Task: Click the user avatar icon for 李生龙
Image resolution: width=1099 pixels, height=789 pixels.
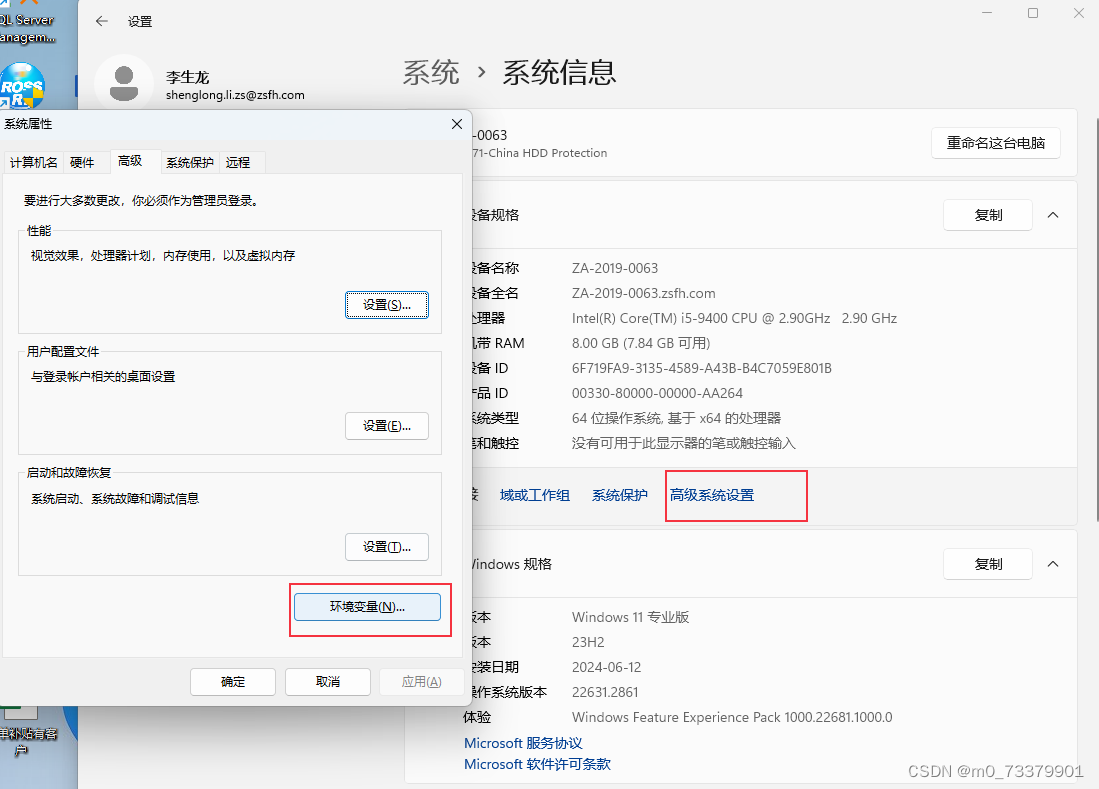Action: point(124,83)
